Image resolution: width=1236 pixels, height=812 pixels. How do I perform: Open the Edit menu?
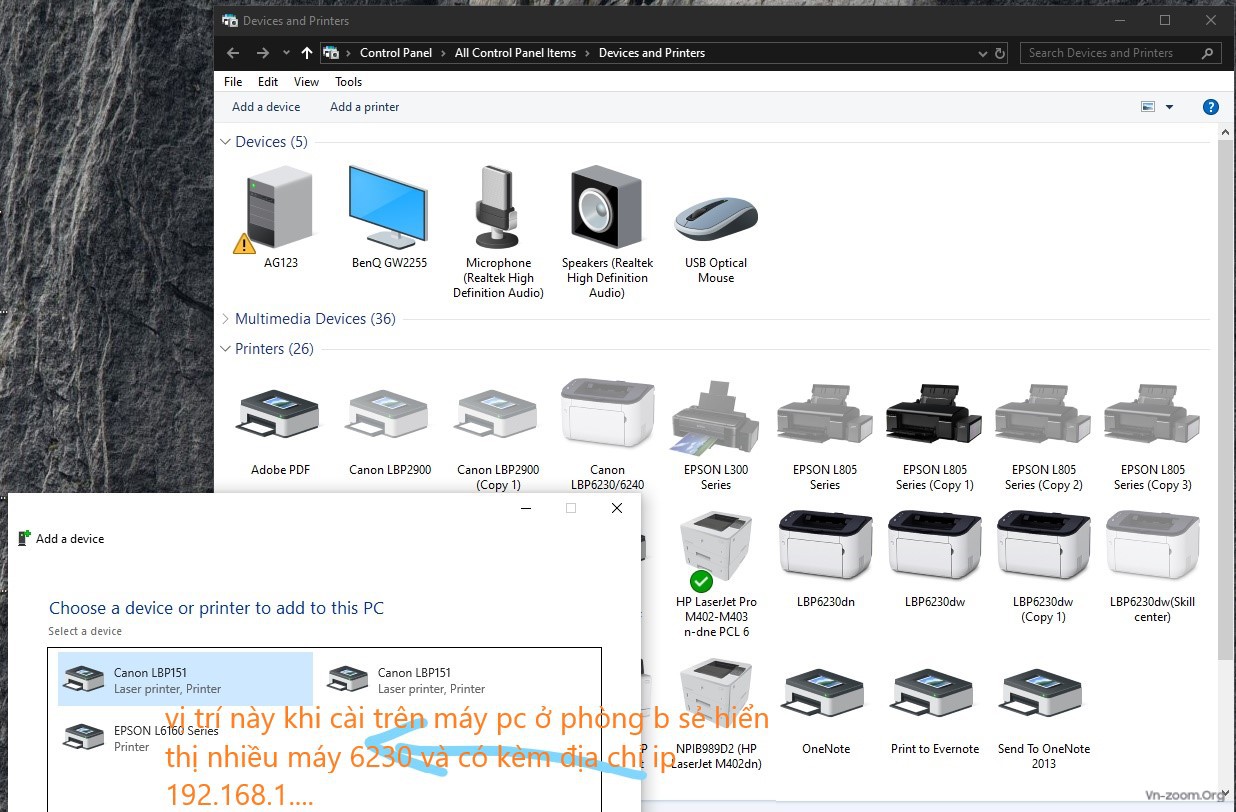[268, 82]
